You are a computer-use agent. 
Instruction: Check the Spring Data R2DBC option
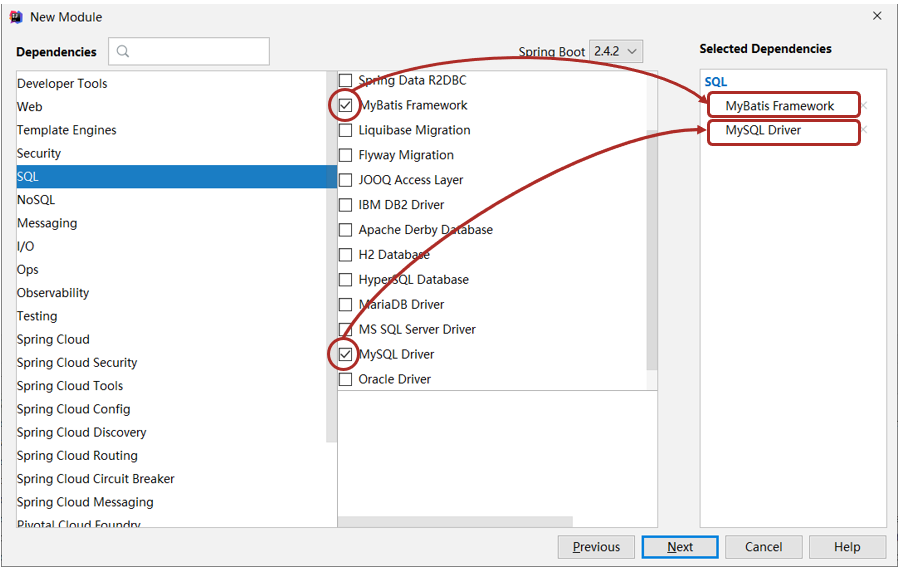point(345,80)
